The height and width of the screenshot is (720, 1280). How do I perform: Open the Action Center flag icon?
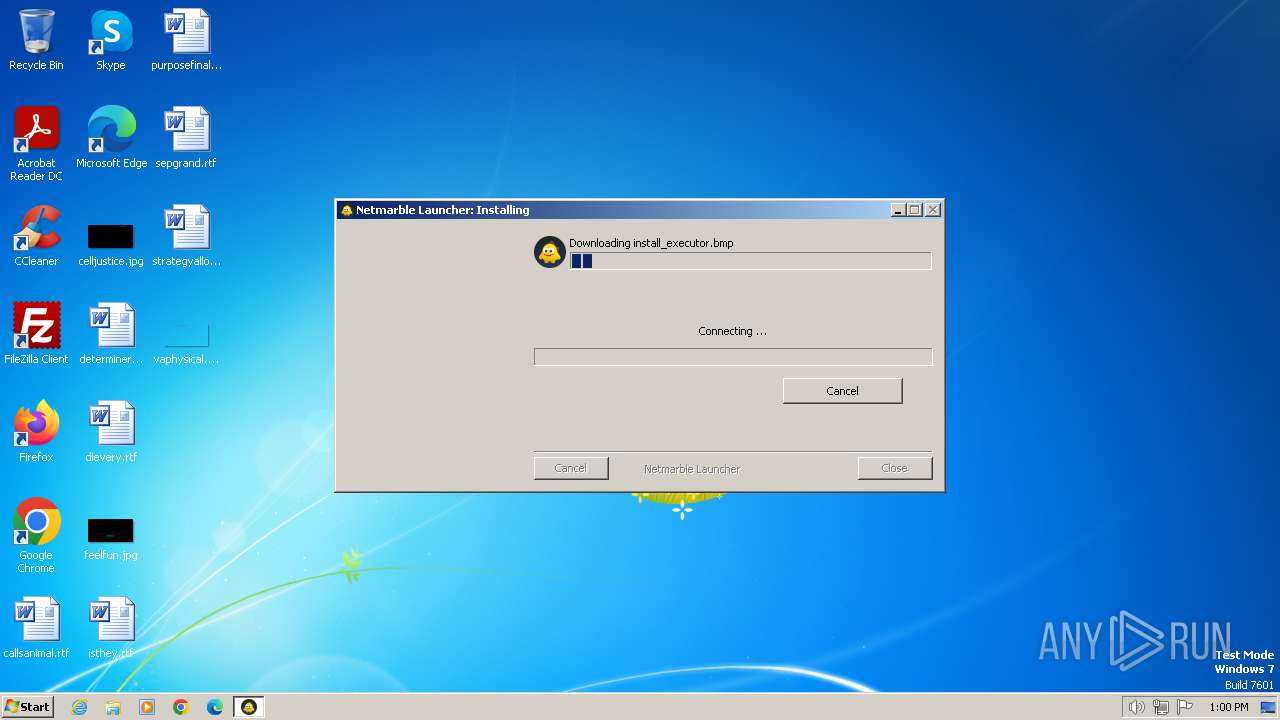[1185, 707]
